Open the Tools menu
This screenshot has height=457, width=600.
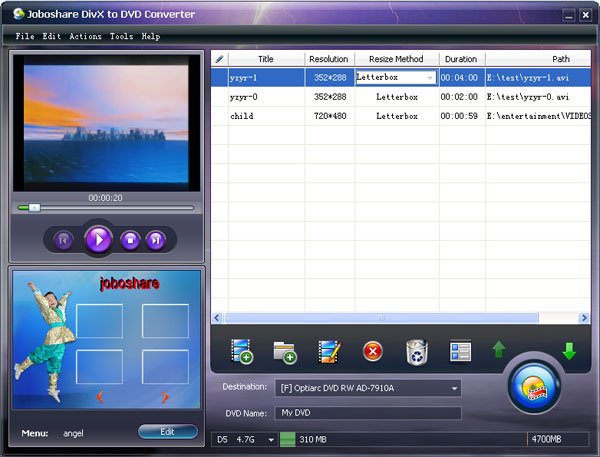[x=122, y=36]
